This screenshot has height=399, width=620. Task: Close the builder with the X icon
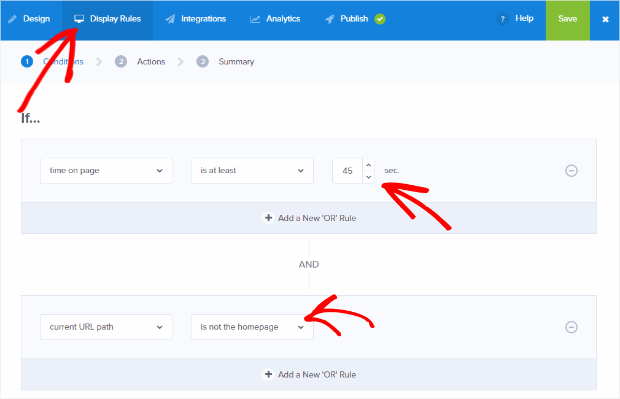point(605,19)
